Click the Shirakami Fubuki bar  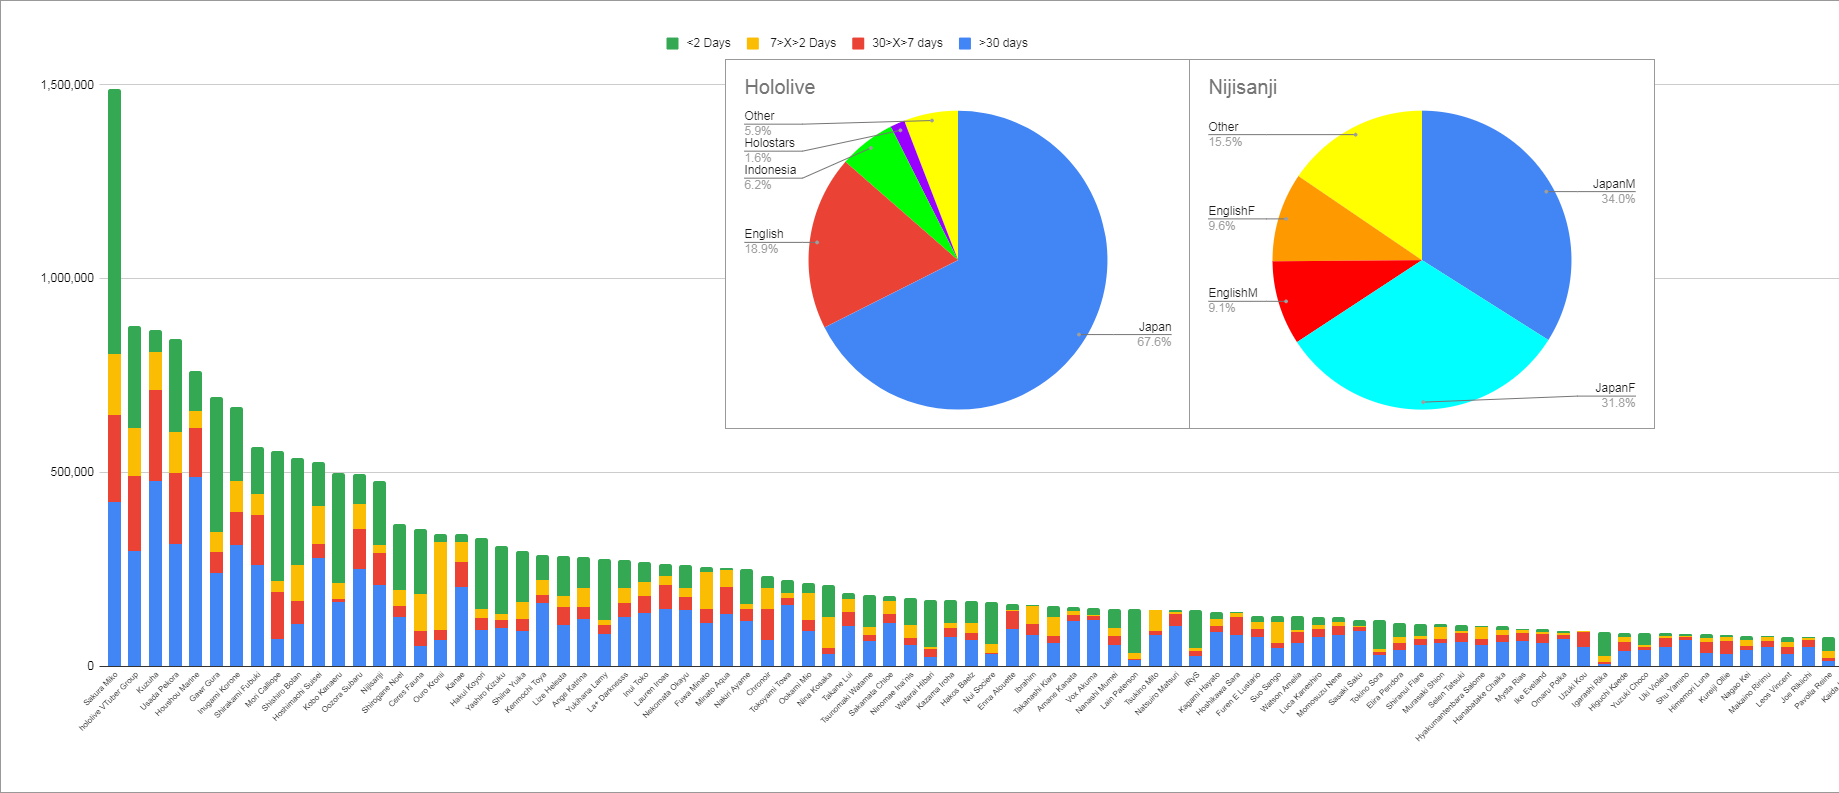click(257, 556)
